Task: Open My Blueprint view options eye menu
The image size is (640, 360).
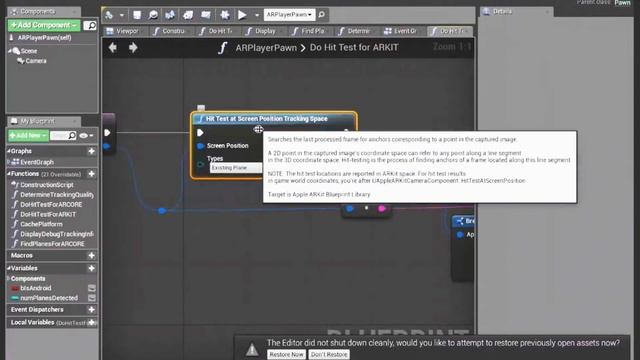Action: 86,136
